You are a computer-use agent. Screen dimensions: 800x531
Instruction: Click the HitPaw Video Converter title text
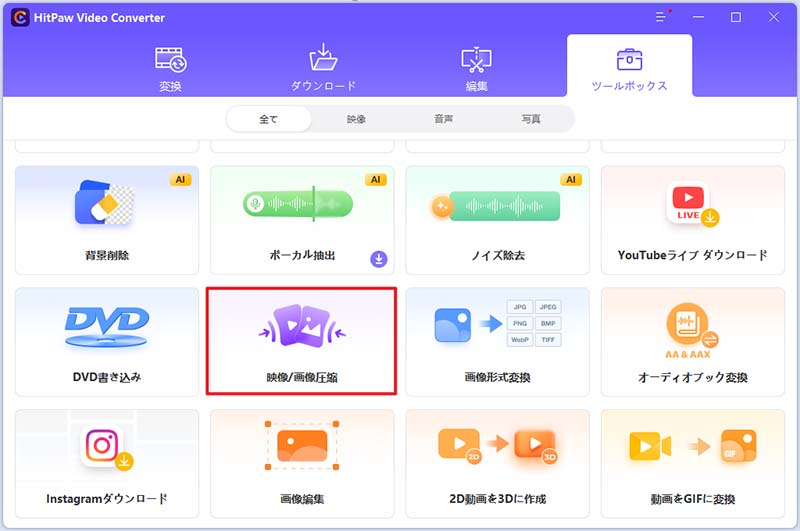click(x=99, y=18)
